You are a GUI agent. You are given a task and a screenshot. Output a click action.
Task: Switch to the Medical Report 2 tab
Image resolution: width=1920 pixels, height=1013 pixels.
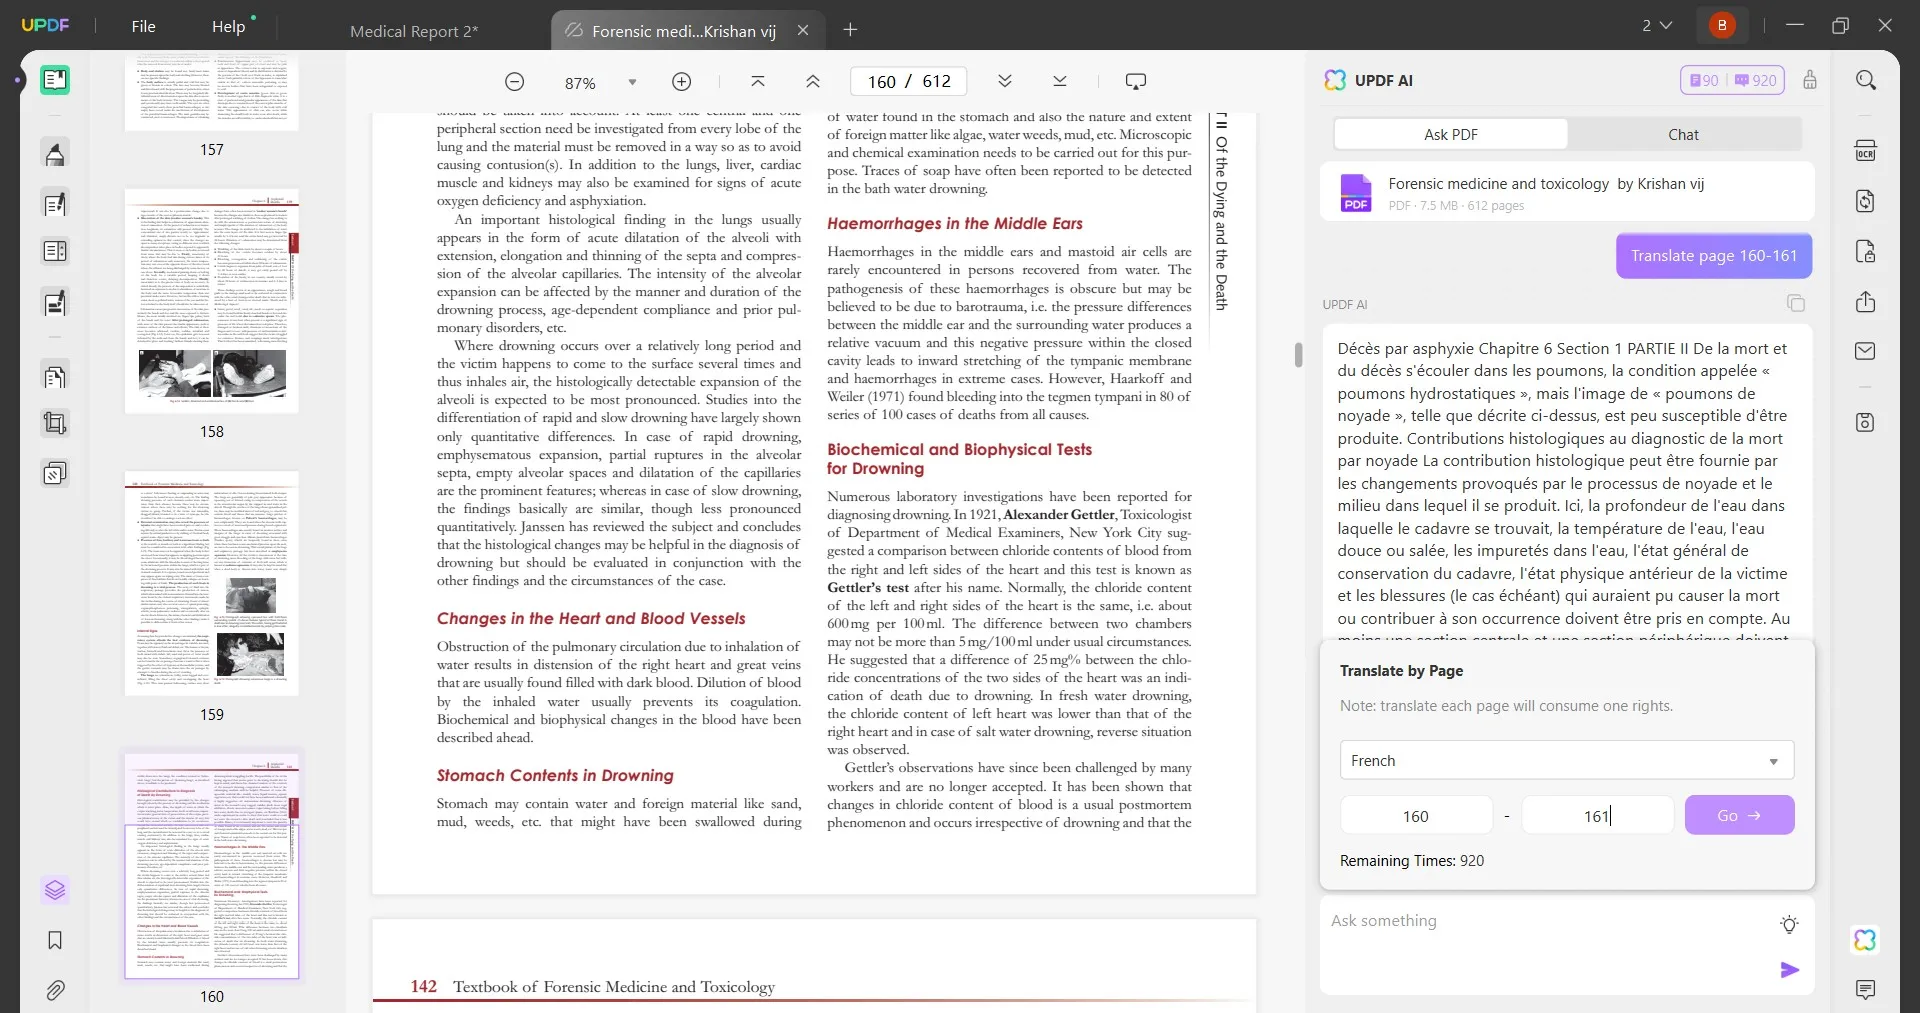[x=414, y=31]
